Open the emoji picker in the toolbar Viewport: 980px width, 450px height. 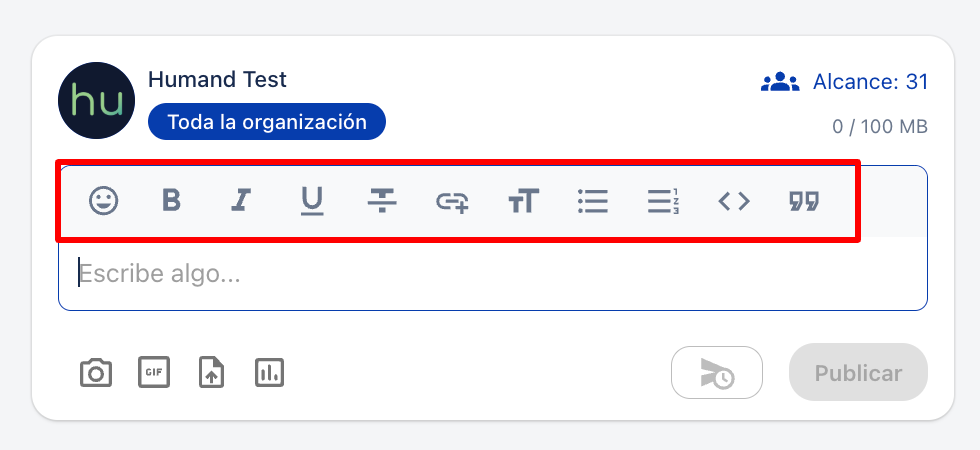pos(104,201)
